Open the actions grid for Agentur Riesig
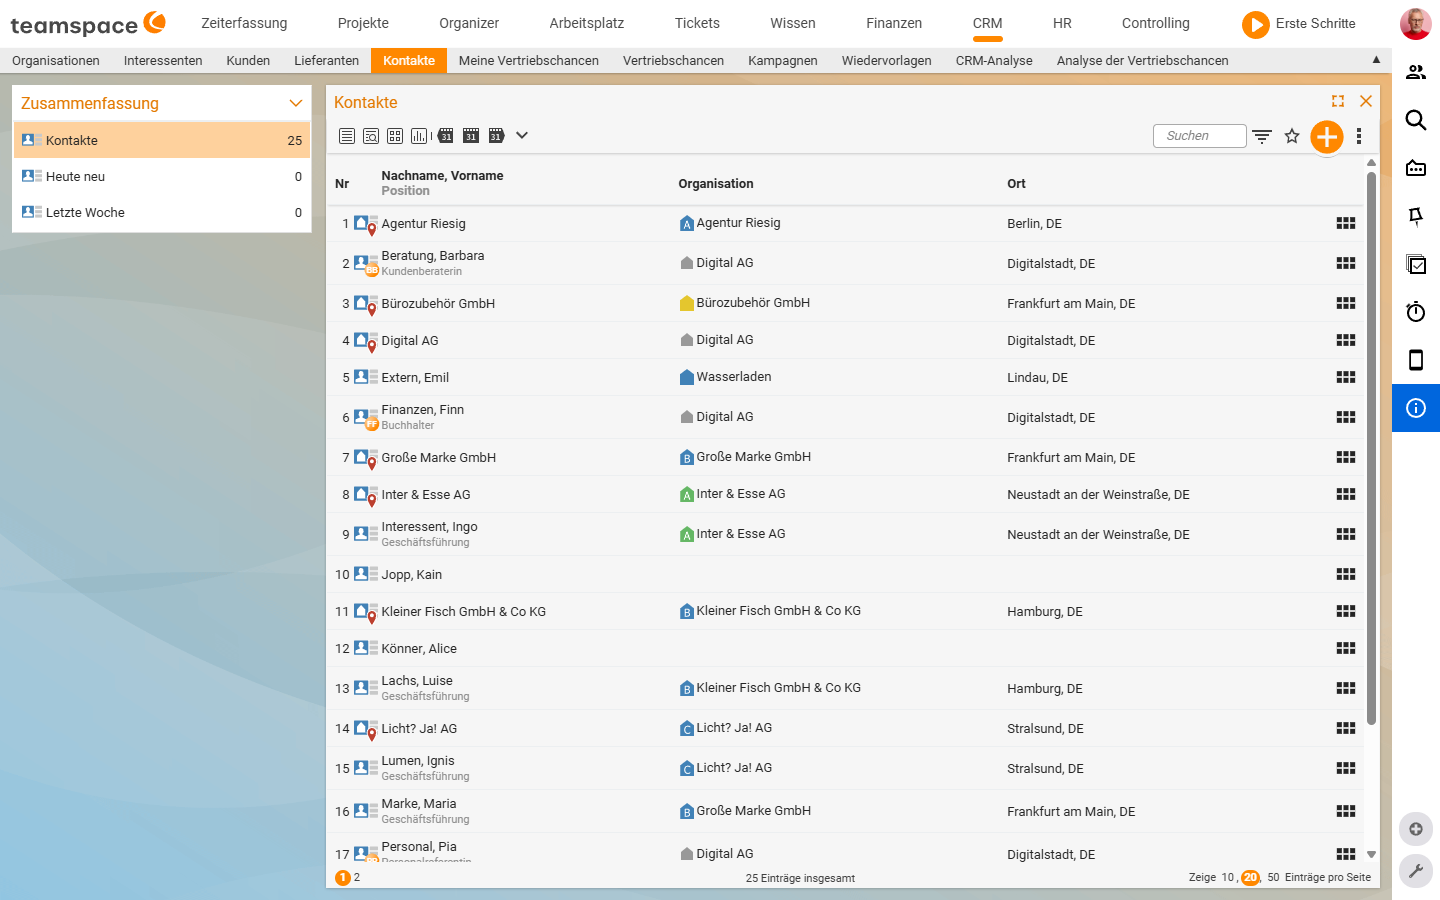The width and height of the screenshot is (1440, 900). (1346, 224)
